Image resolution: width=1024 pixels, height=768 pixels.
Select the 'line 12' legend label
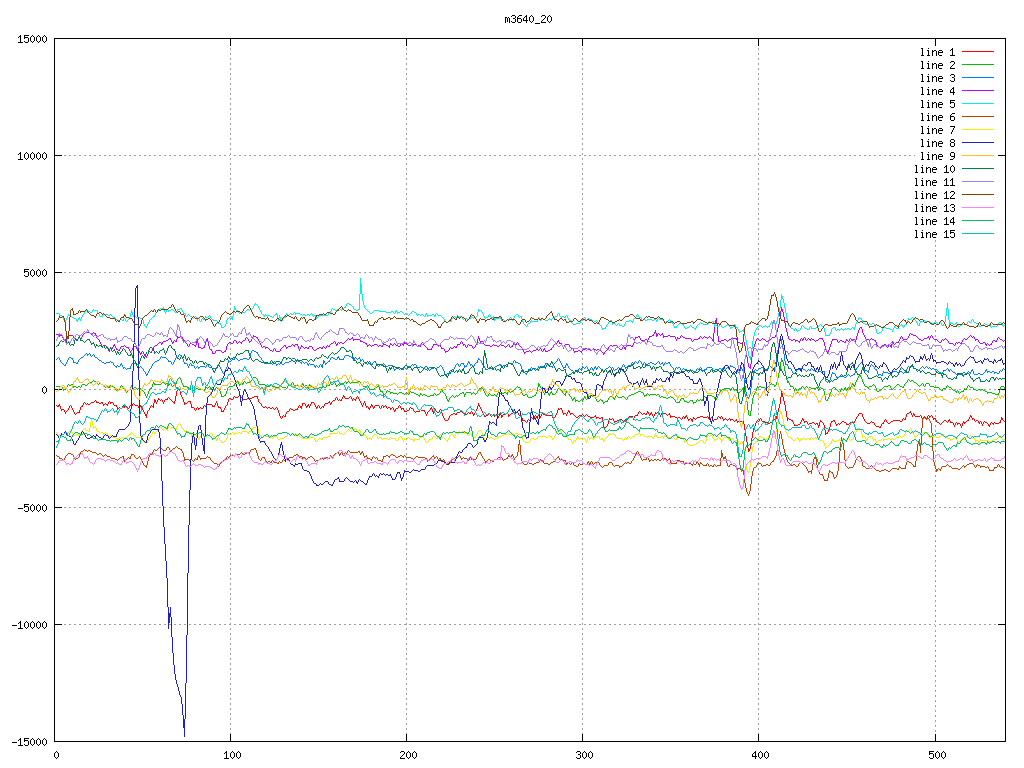pos(935,195)
